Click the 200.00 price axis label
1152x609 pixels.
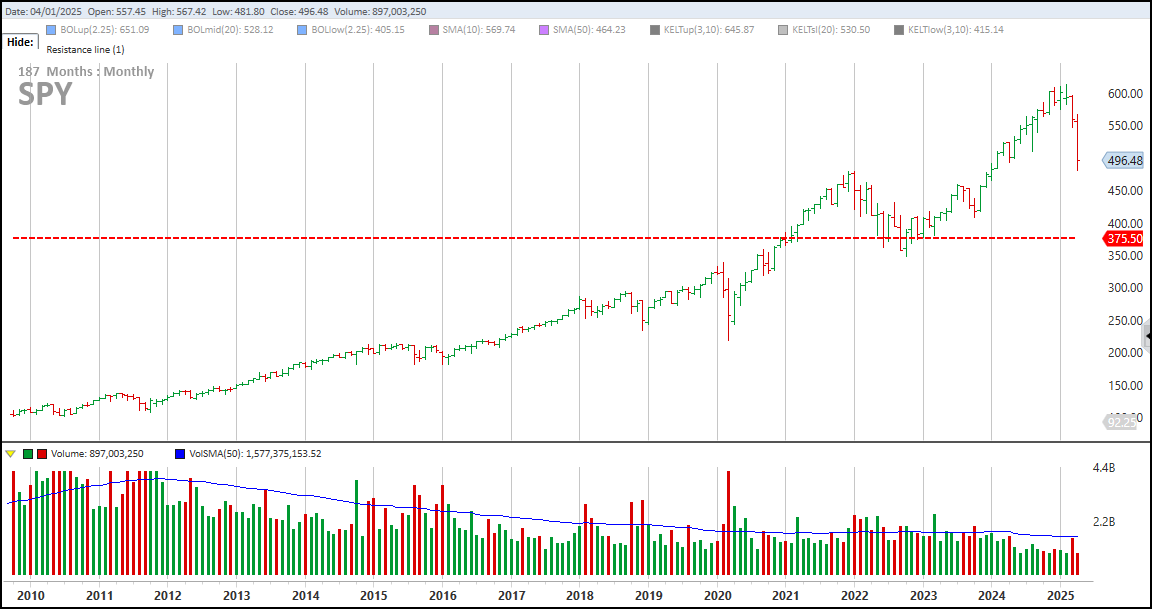click(1127, 353)
